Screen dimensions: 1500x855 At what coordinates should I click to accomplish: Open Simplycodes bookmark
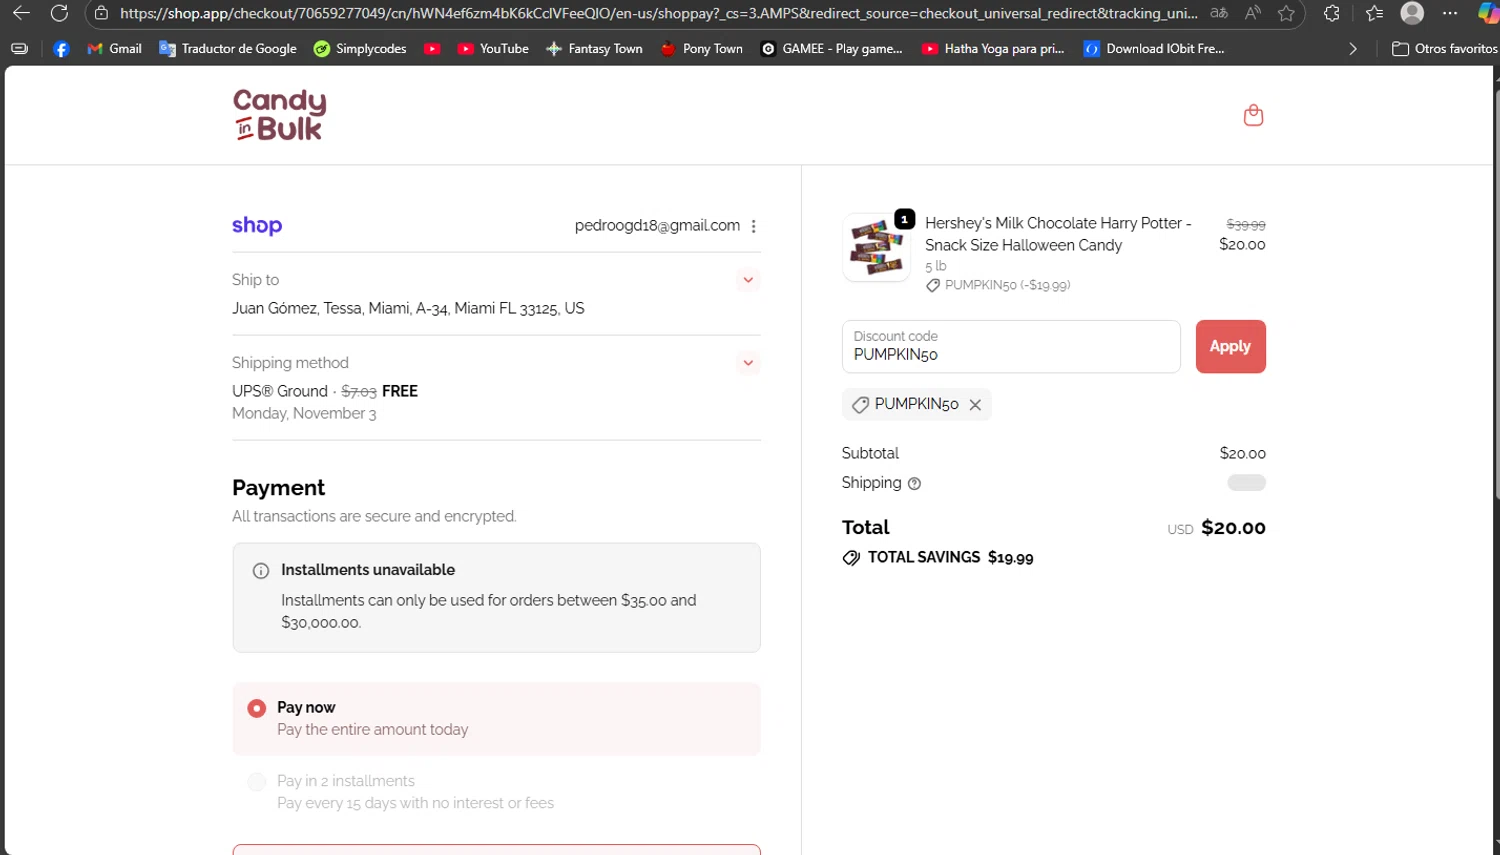click(x=360, y=49)
